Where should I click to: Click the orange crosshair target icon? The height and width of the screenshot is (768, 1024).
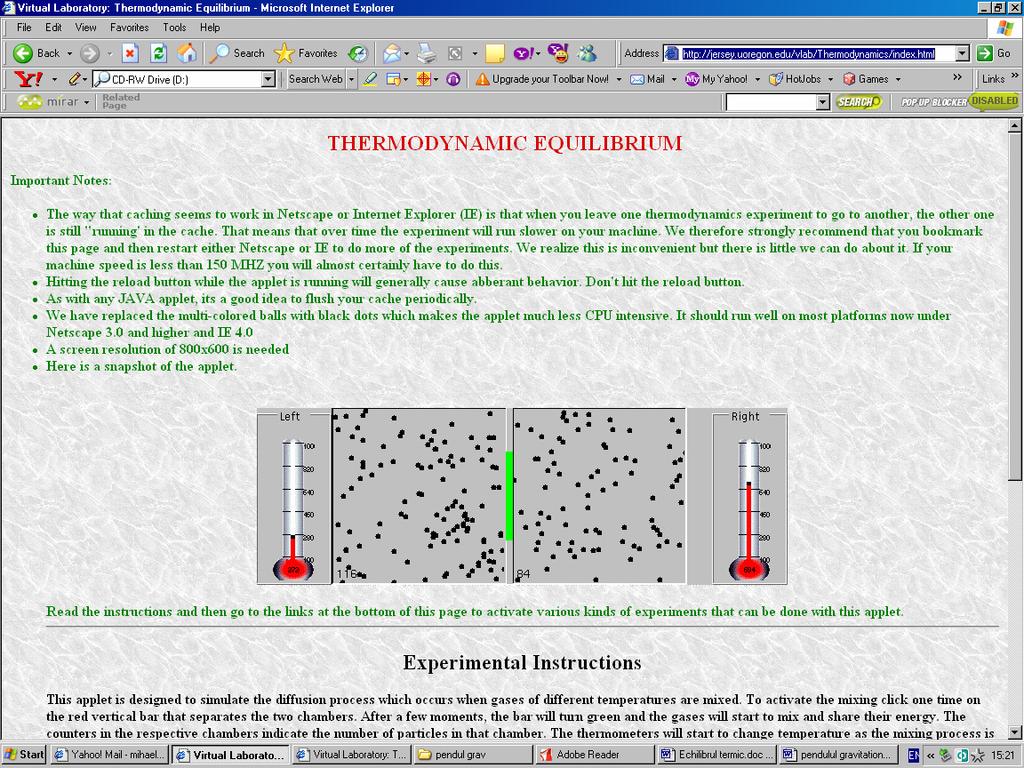(423, 80)
